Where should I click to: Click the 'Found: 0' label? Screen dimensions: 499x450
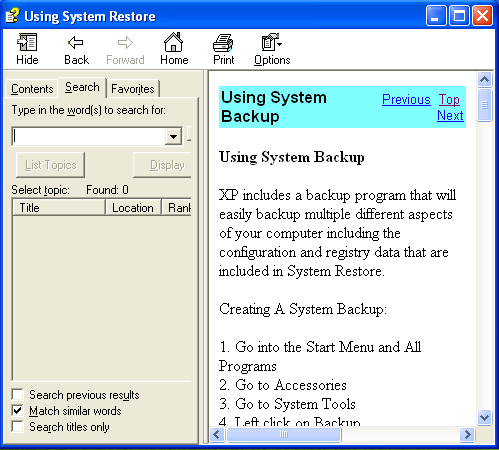tap(107, 190)
